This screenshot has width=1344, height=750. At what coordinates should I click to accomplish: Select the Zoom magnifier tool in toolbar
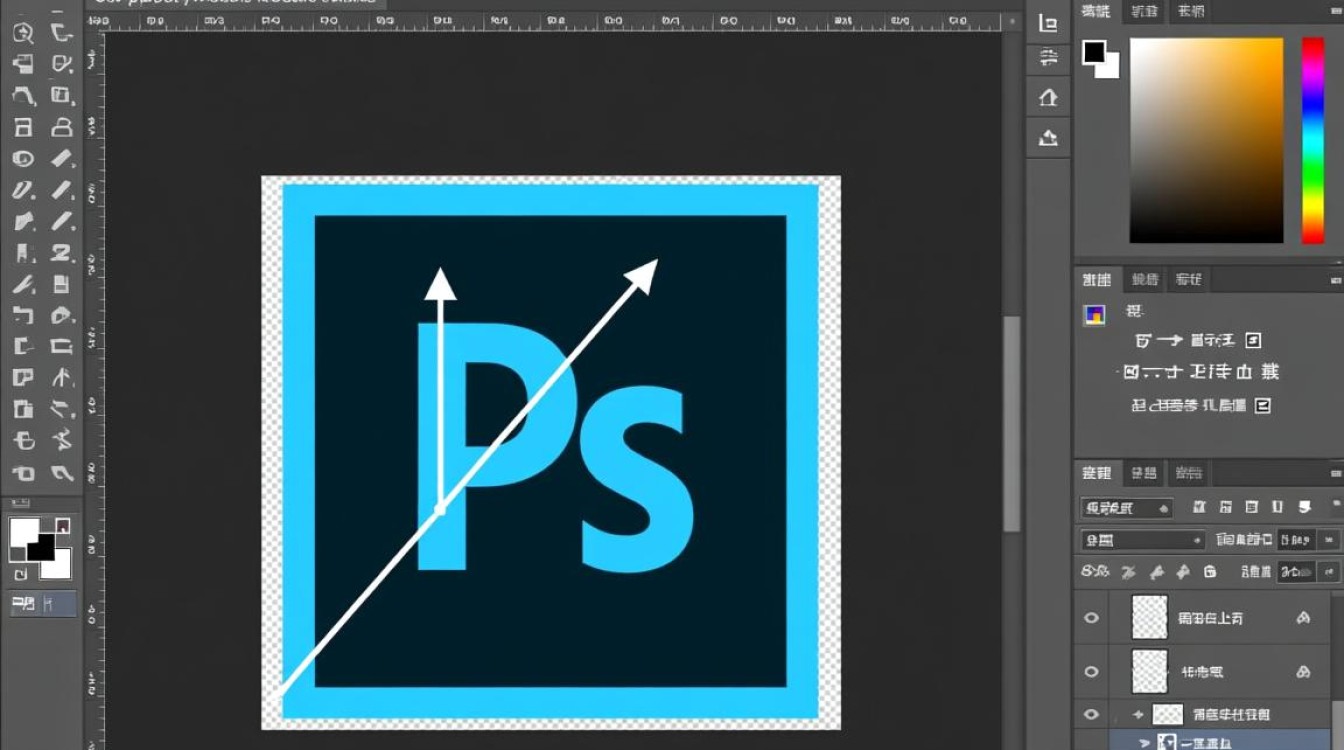point(22,33)
